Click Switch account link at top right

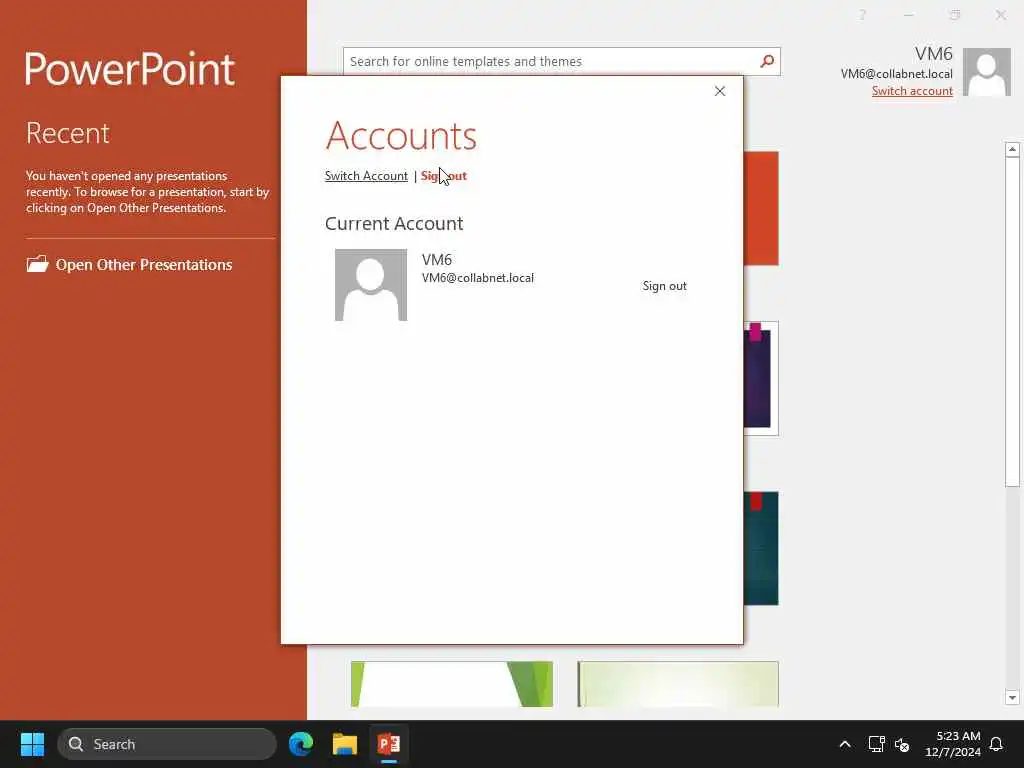[x=912, y=91]
